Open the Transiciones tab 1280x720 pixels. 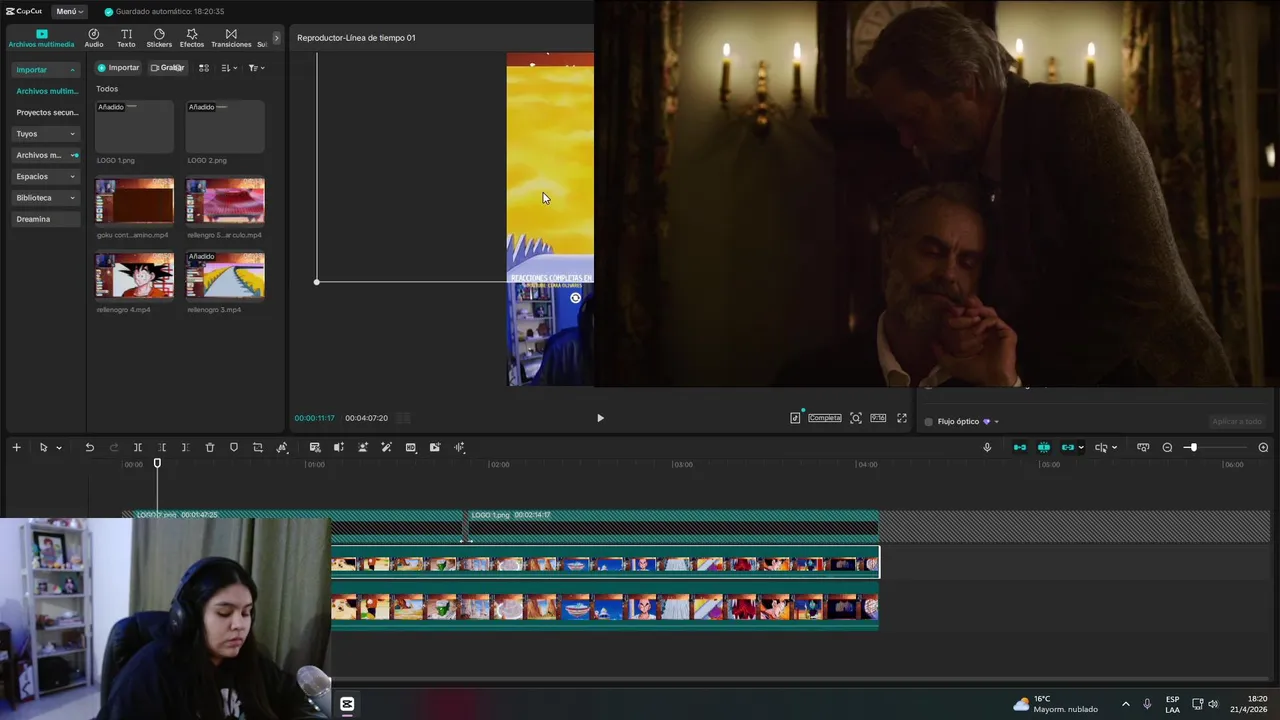tap(231, 38)
